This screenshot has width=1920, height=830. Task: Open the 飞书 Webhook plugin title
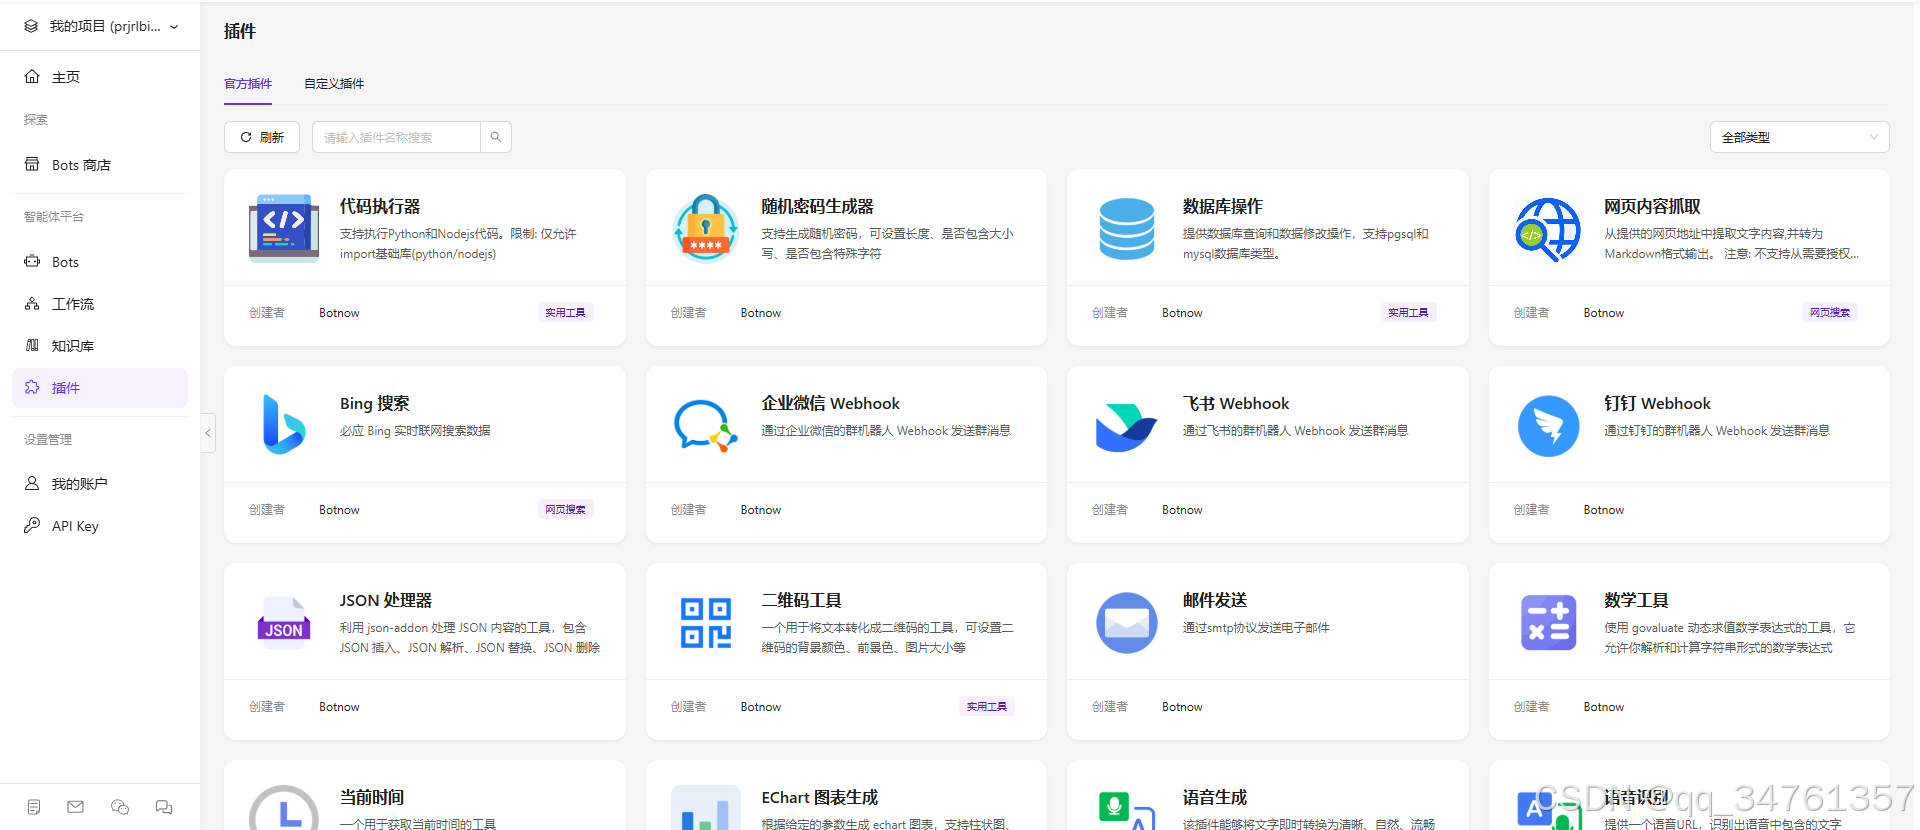pyautogui.click(x=1236, y=403)
